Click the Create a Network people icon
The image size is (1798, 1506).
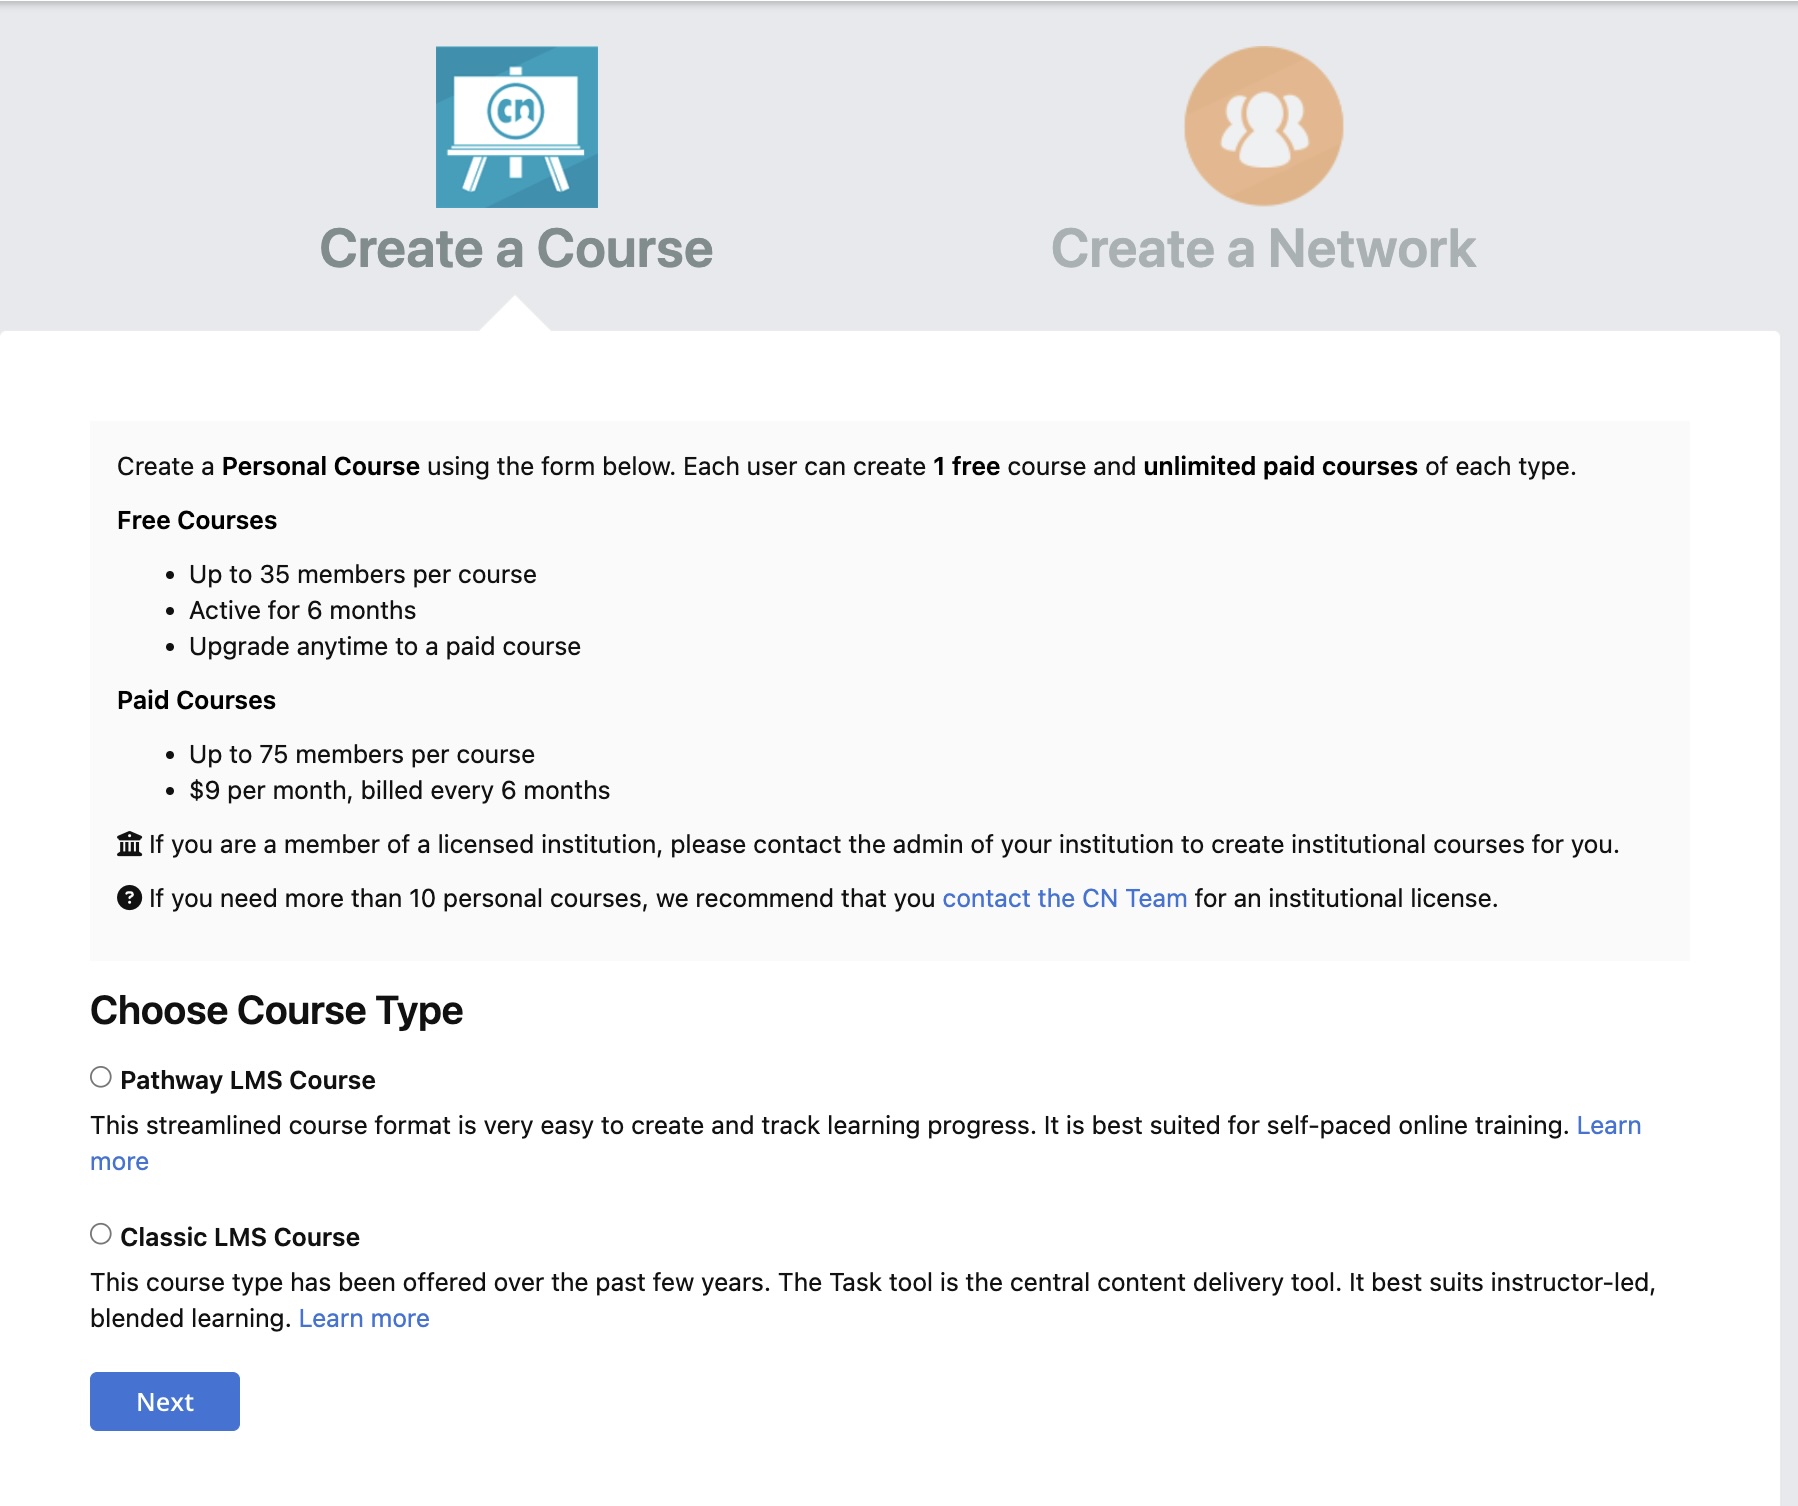(x=1264, y=126)
